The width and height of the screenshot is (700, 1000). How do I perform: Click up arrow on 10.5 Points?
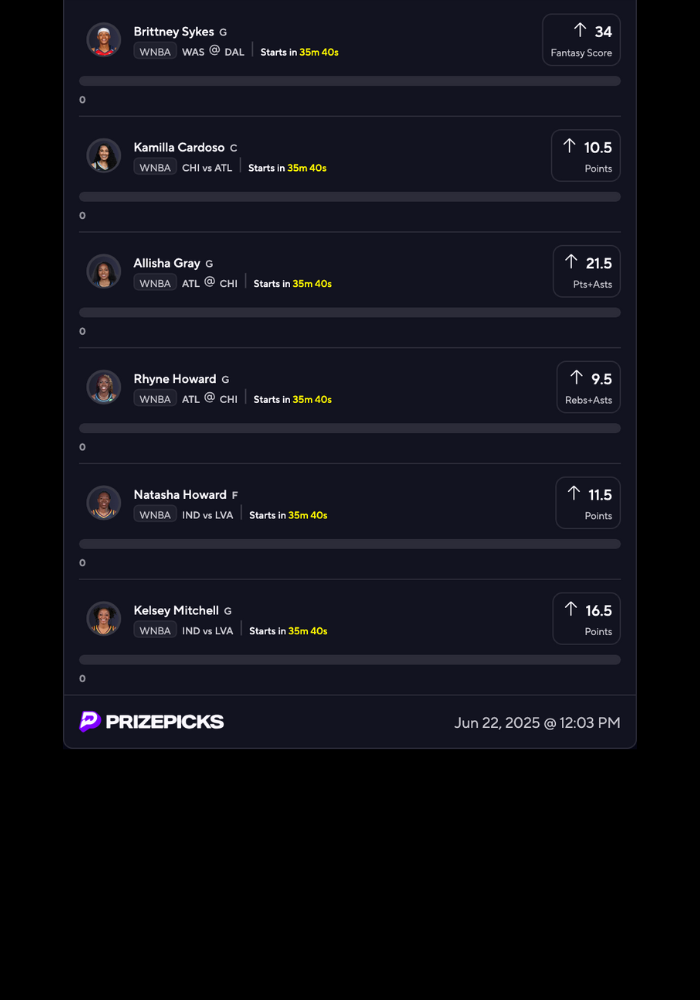pos(569,146)
